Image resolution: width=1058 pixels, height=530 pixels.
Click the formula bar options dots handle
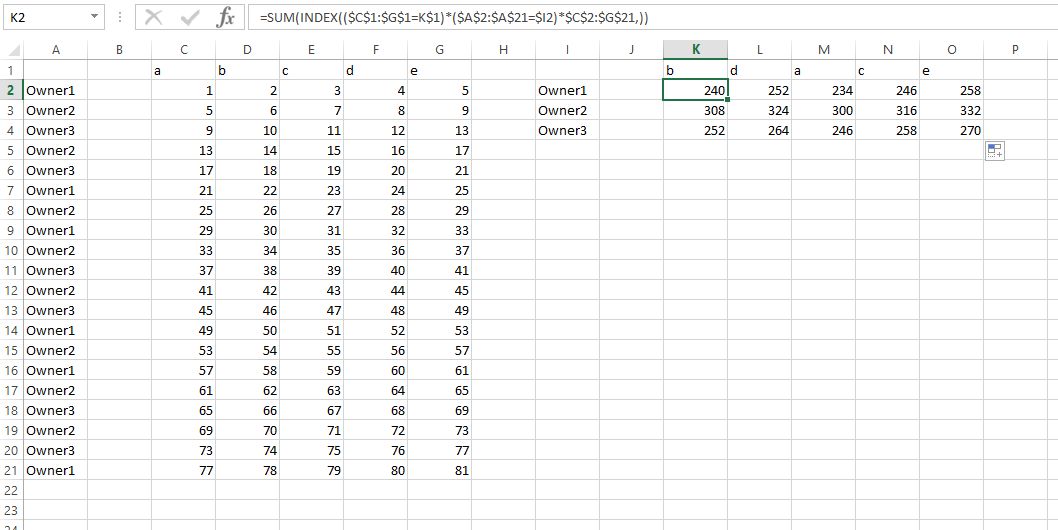[x=120, y=18]
